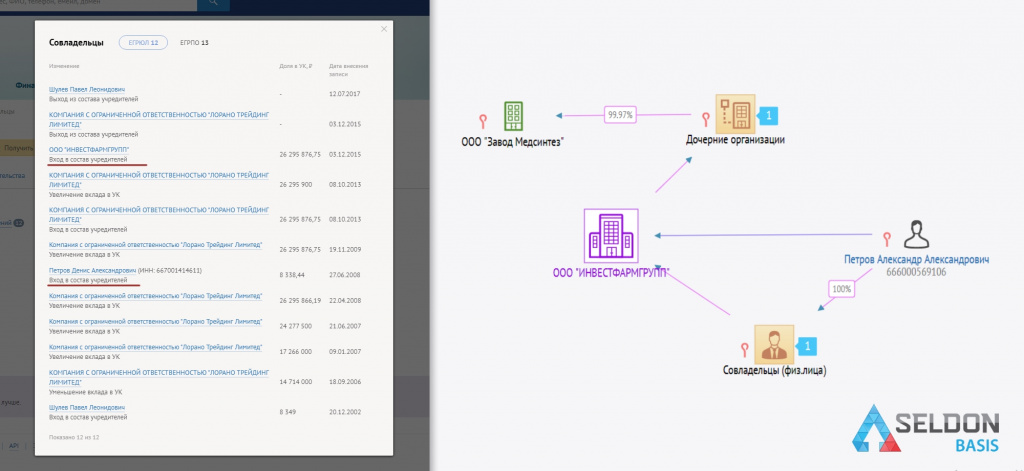The height and width of the screenshot is (471, 1024).
Task: Open the API link in the page footer
Action: (x=14, y=446)
